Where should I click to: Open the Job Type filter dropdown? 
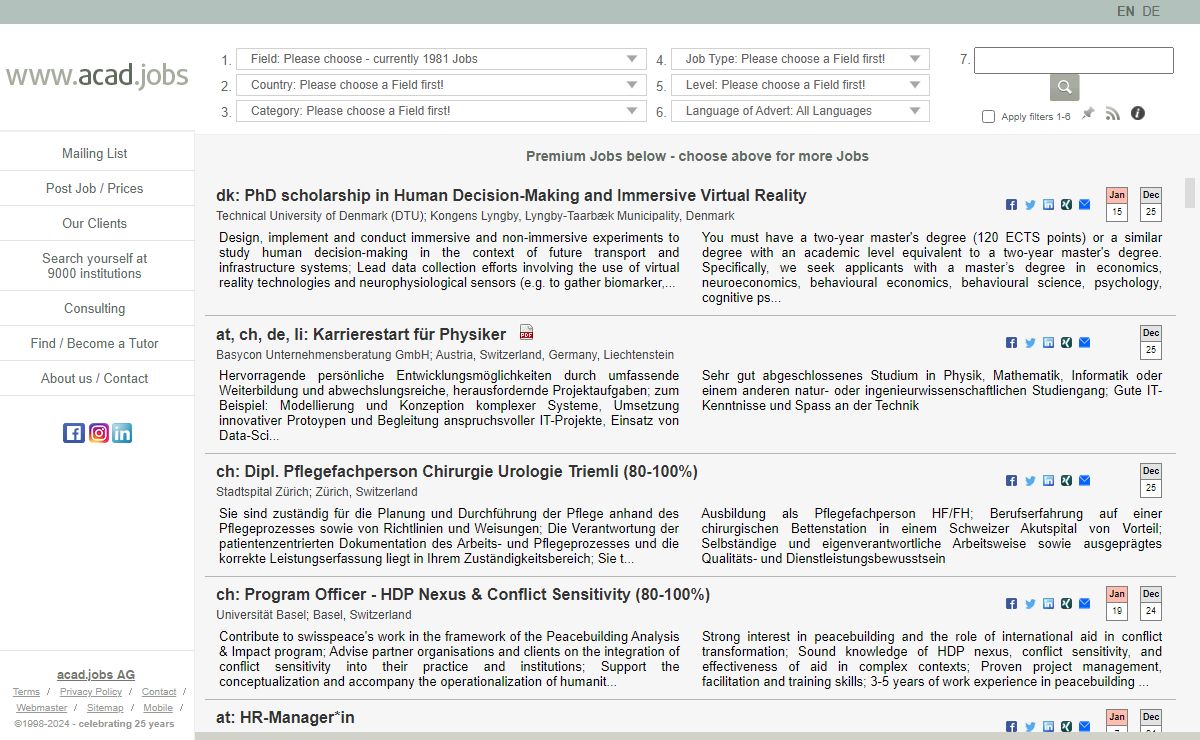(x=800, y=59)
